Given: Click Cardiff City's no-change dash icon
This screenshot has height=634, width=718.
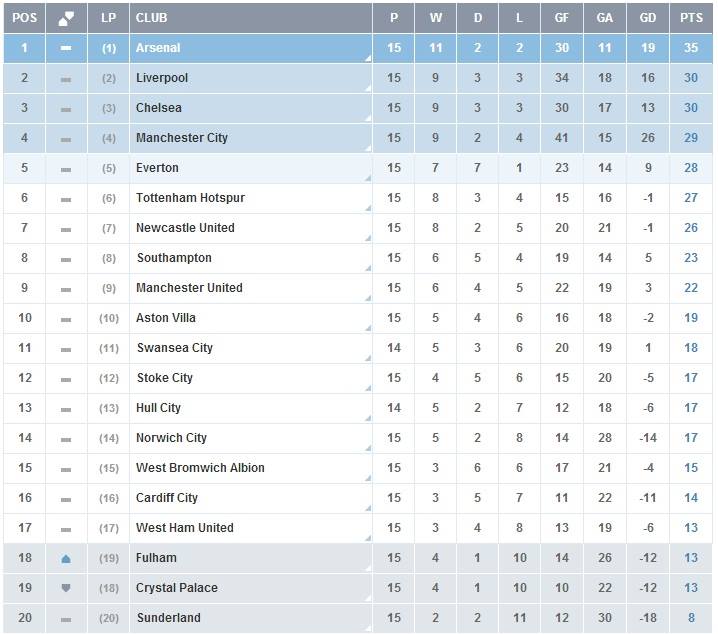Looking at the screenshot, I should click(66, 499).
